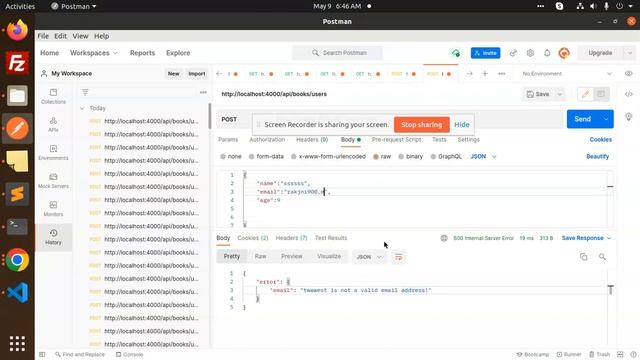
Task: Open Mock Servers sidebar section
Action: tap(53, 181)
